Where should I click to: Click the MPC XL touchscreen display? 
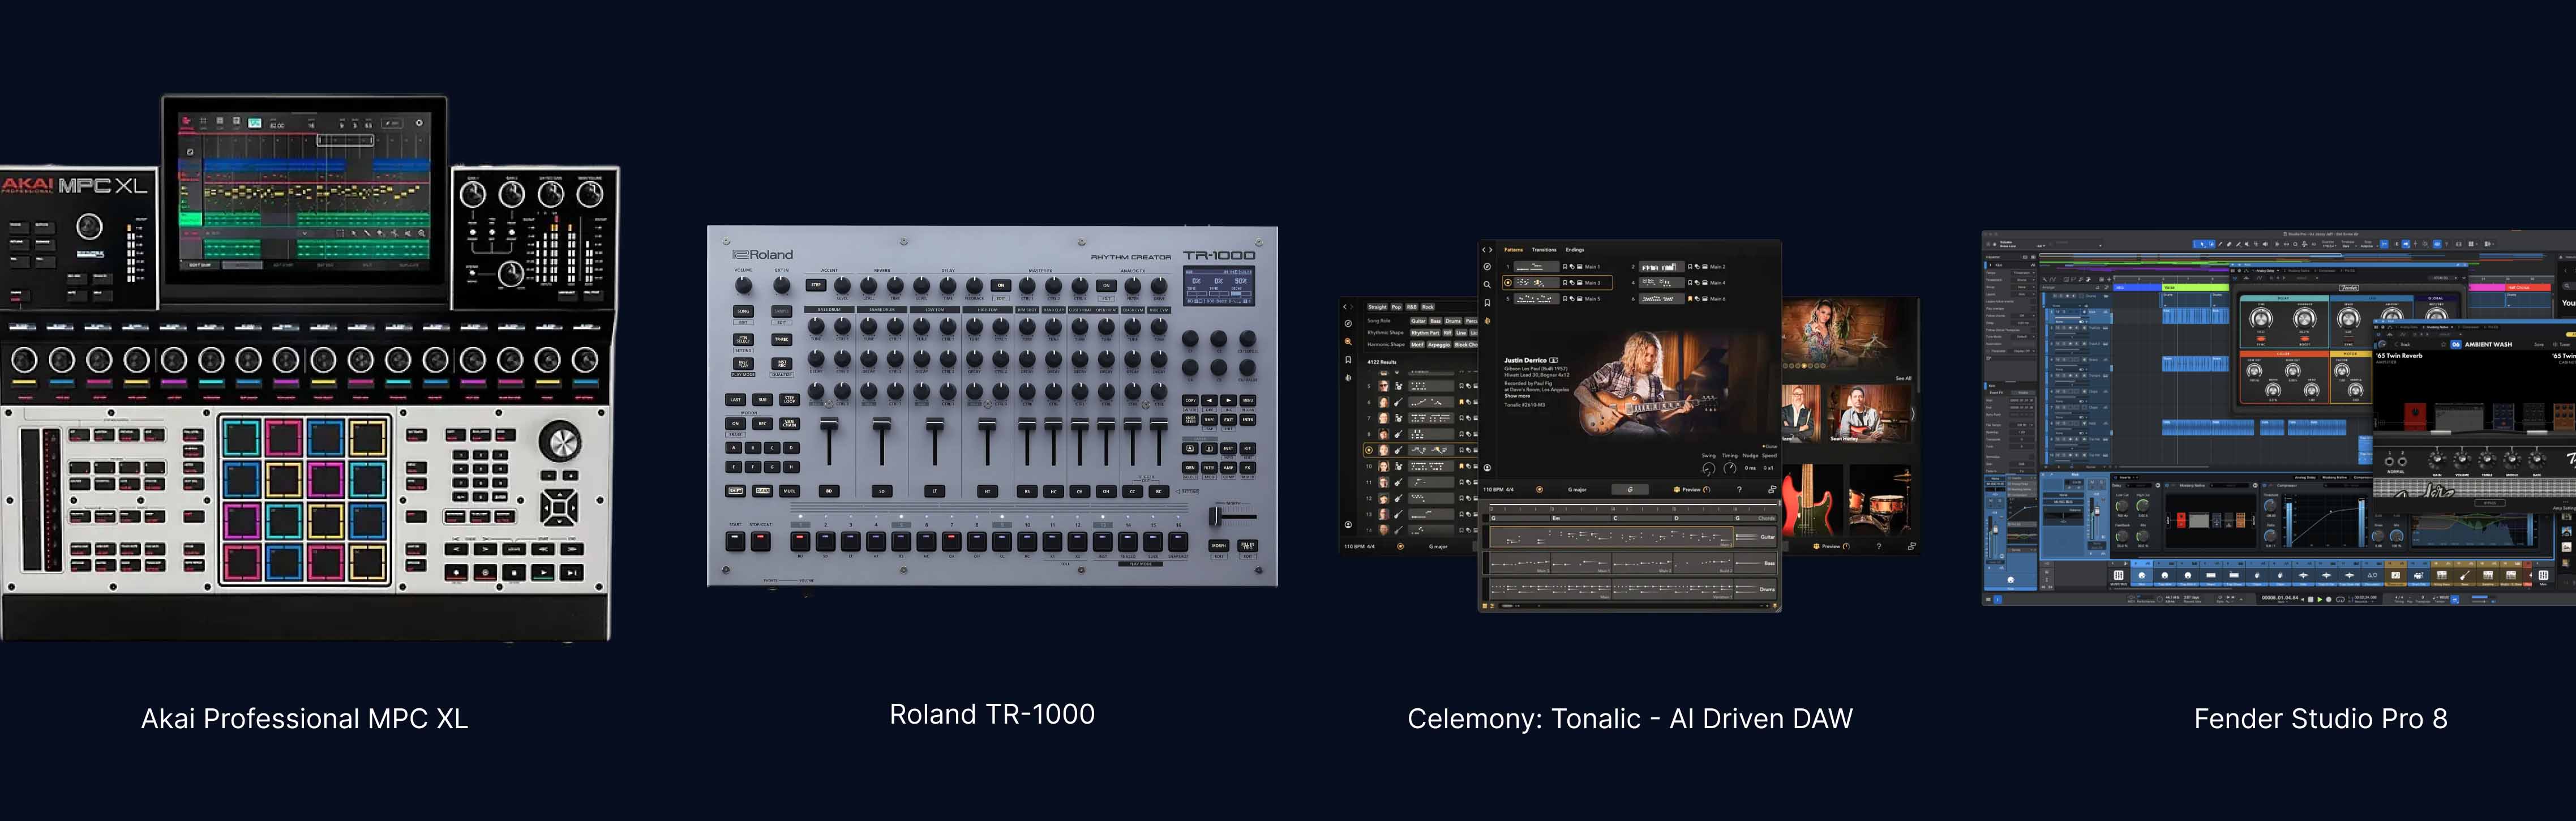pyautogui.click(x=304, y=192)
